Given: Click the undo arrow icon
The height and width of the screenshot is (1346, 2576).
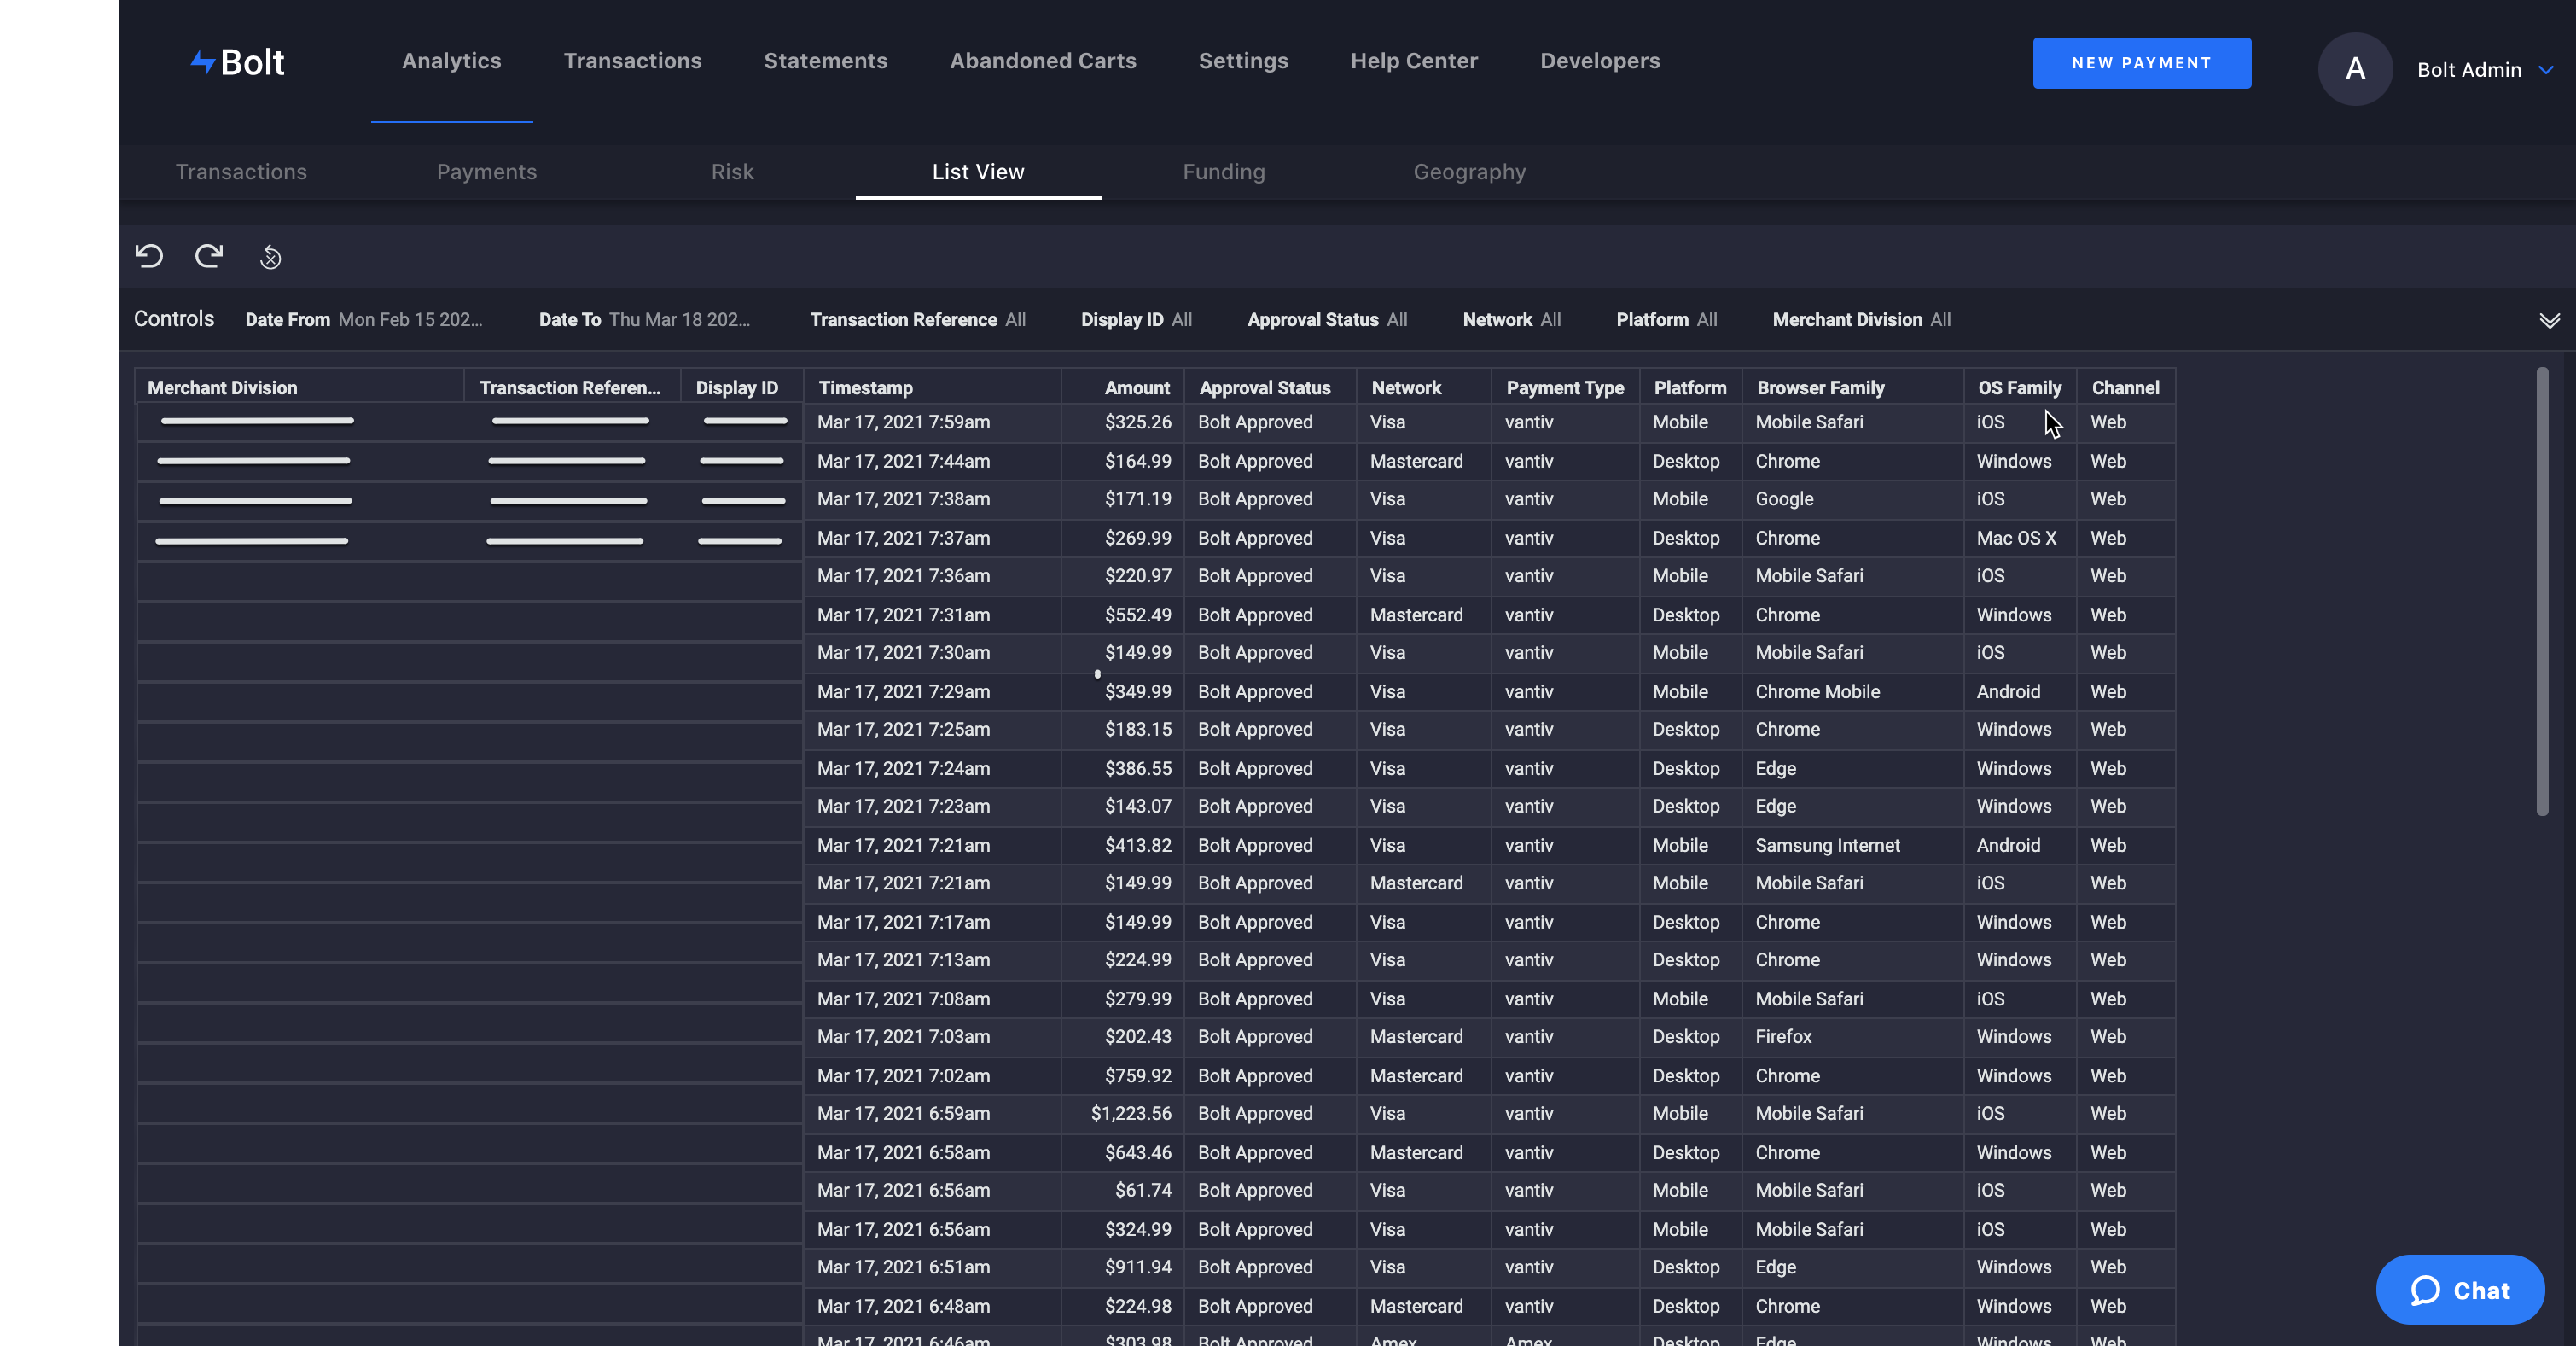Looking at the screenshot, I should tap(149, 256).
